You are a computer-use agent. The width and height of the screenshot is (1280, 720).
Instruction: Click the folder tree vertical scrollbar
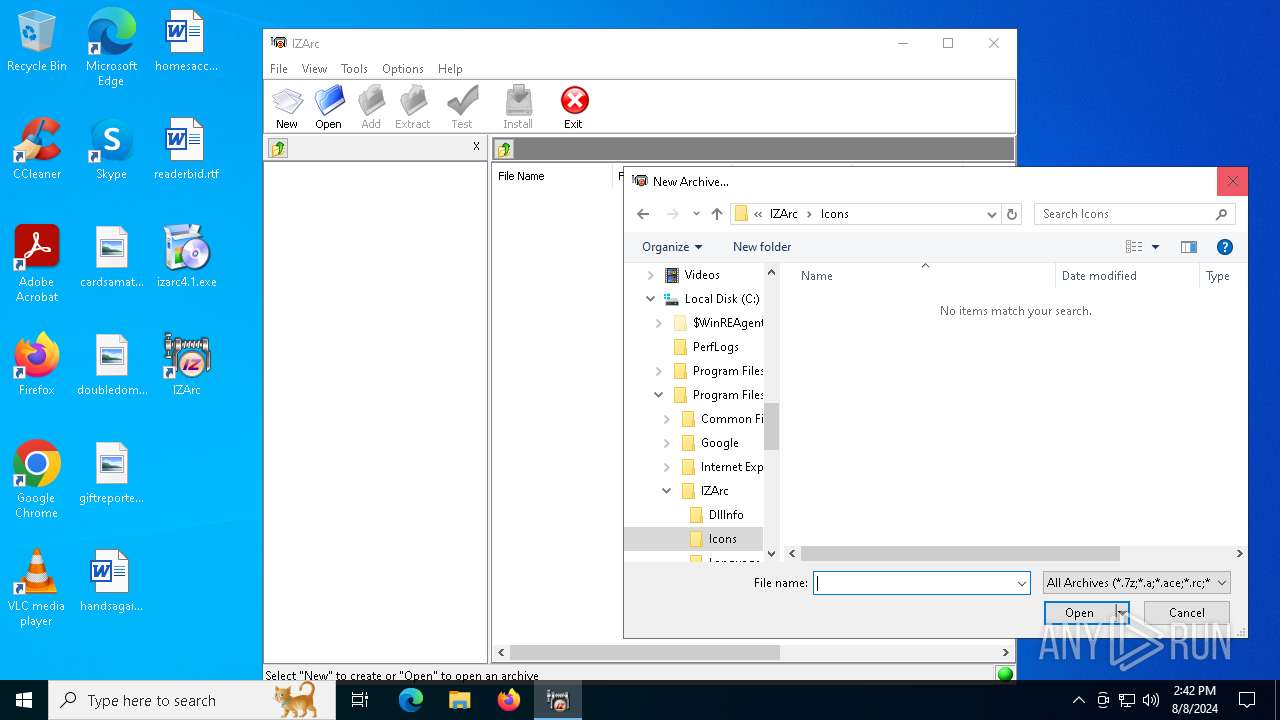771,427
